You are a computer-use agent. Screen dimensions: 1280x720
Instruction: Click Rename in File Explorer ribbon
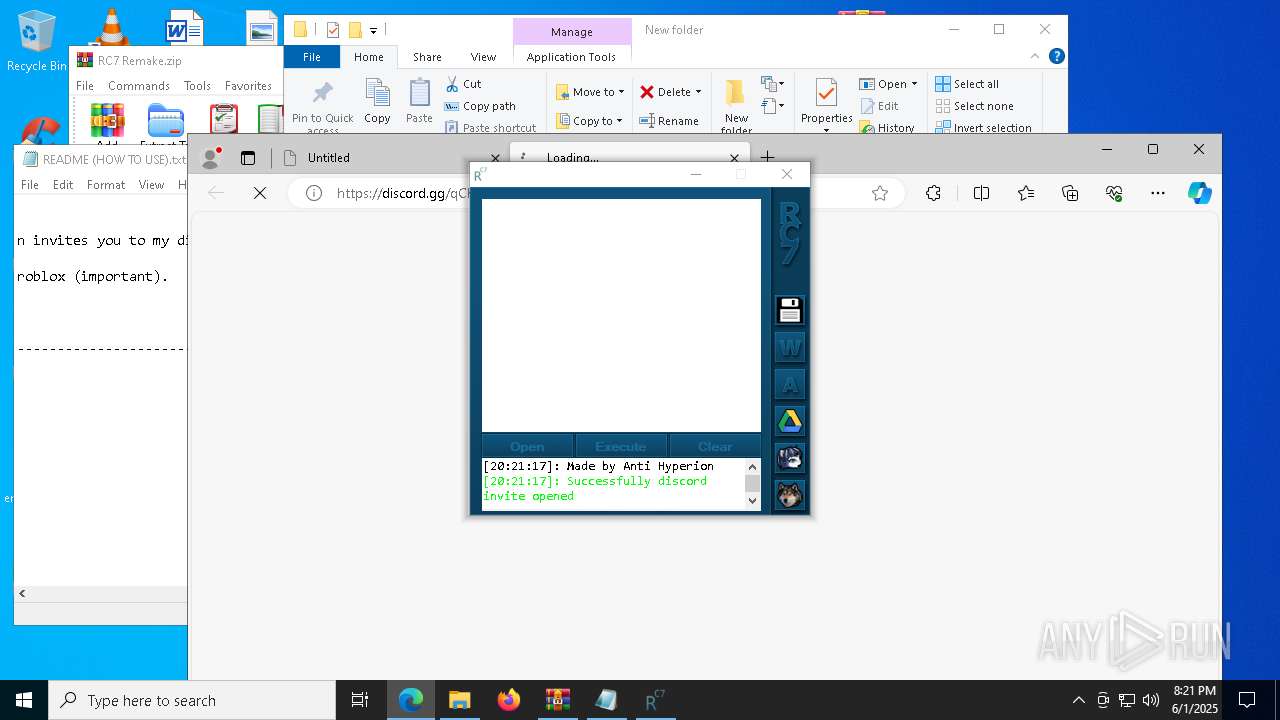click(x=670, y=121)
